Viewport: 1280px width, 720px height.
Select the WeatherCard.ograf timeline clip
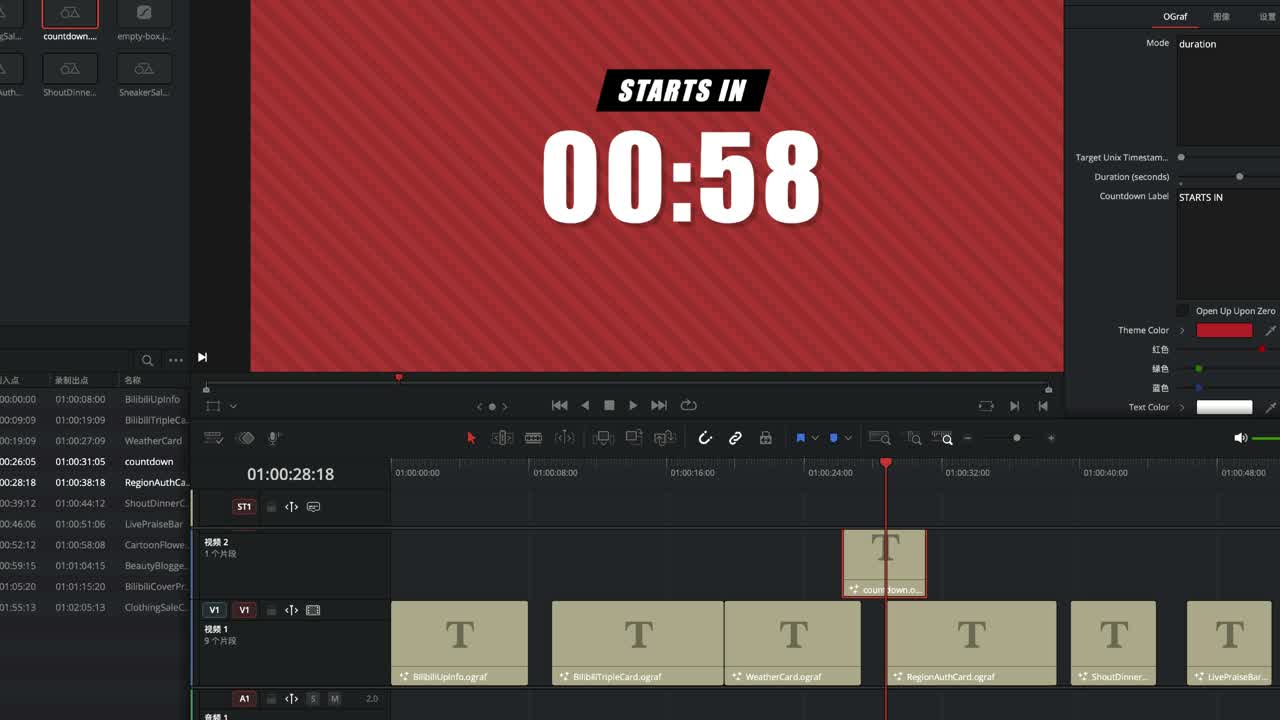(793, 643)
